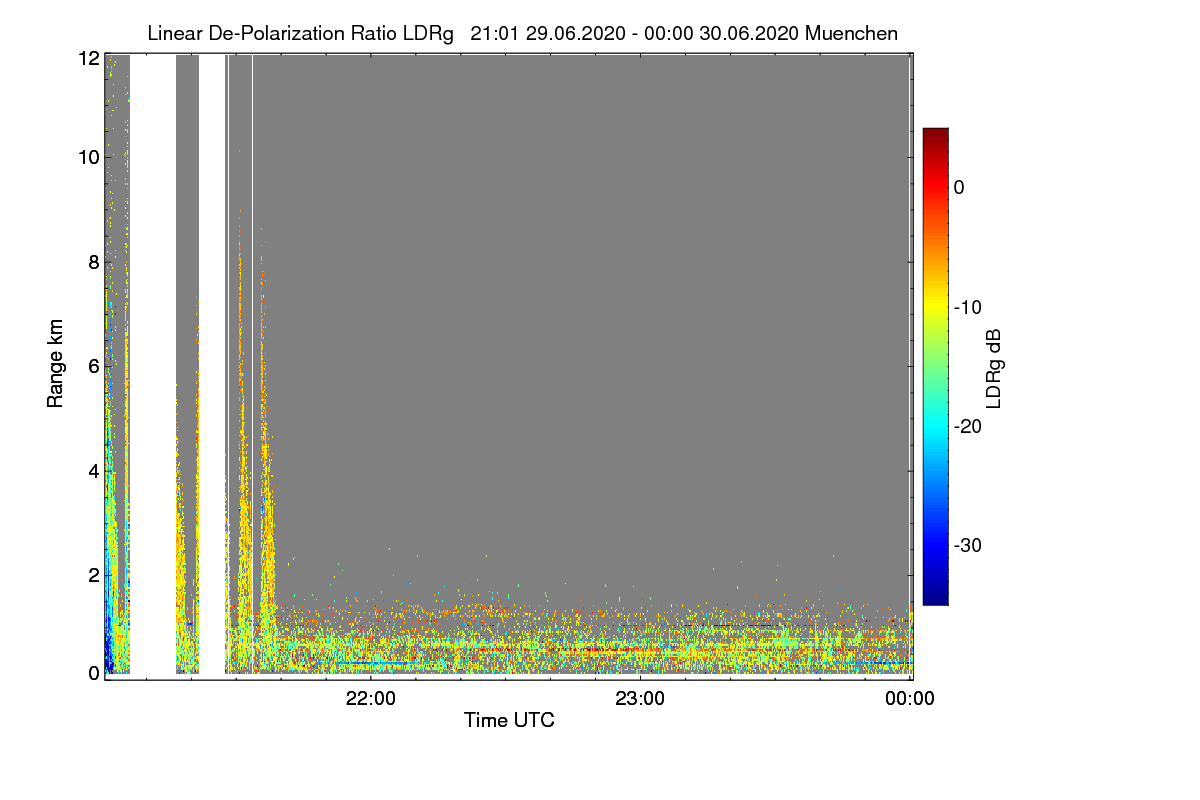1200x800 pixels.
Task: Click the 'Muenchen' location in title
Action: [x=852, y=34]
